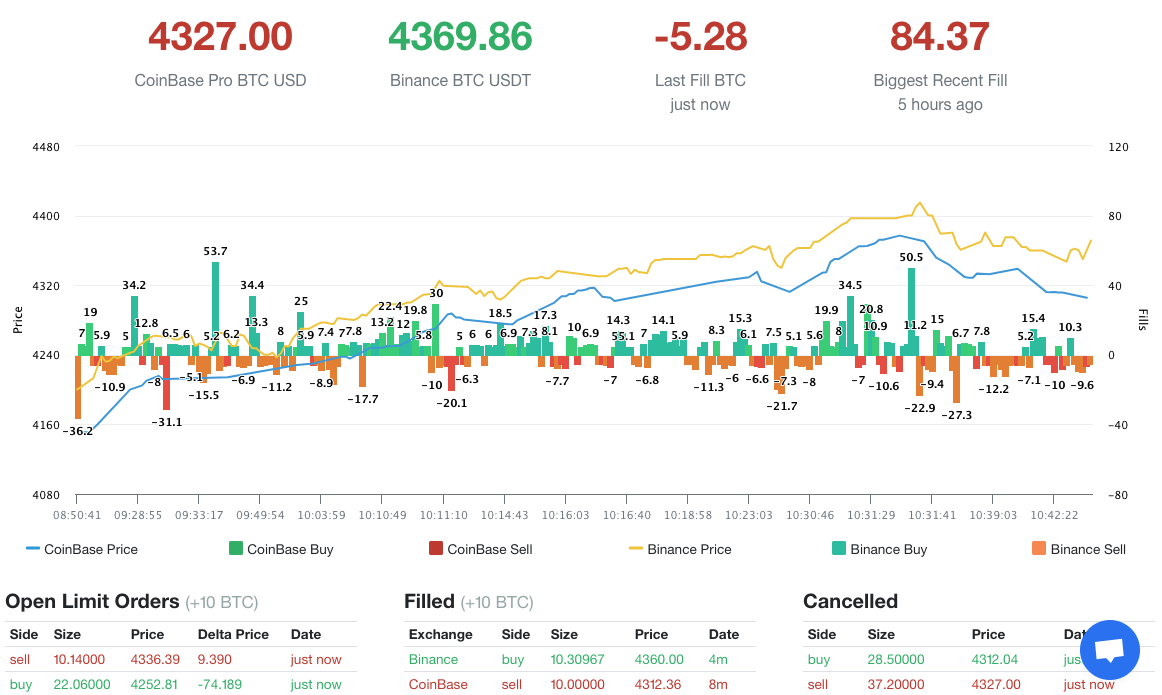Click the -31.1 sell bar in chart
Screen dimensions: 1162x695
167,382
